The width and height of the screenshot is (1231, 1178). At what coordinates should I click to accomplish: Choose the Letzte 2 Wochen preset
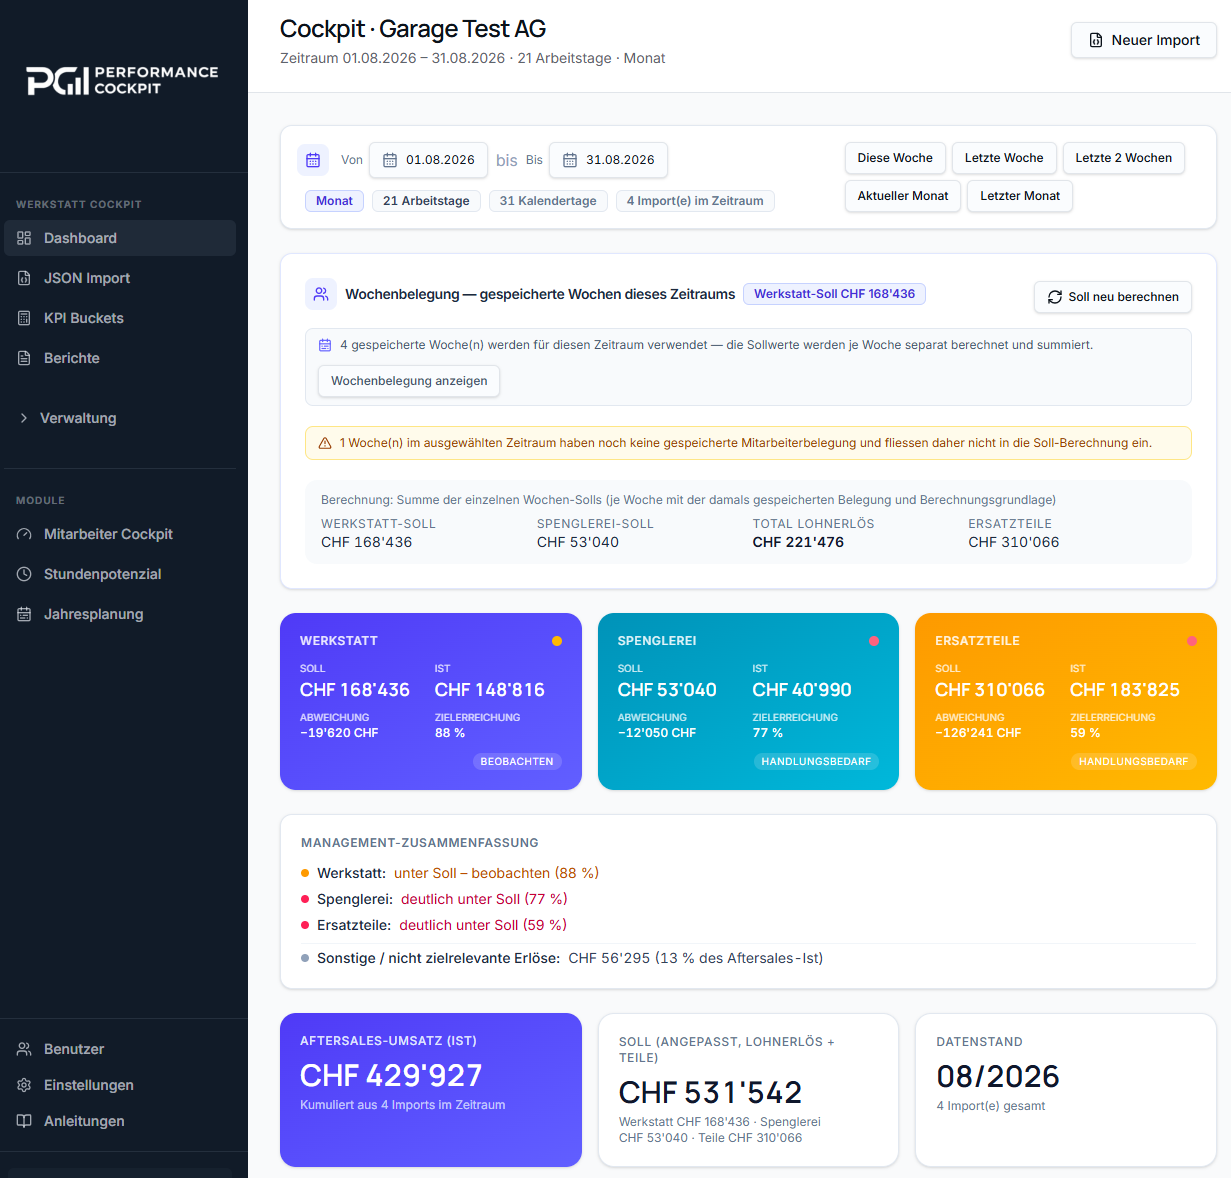coord(1124,158)
